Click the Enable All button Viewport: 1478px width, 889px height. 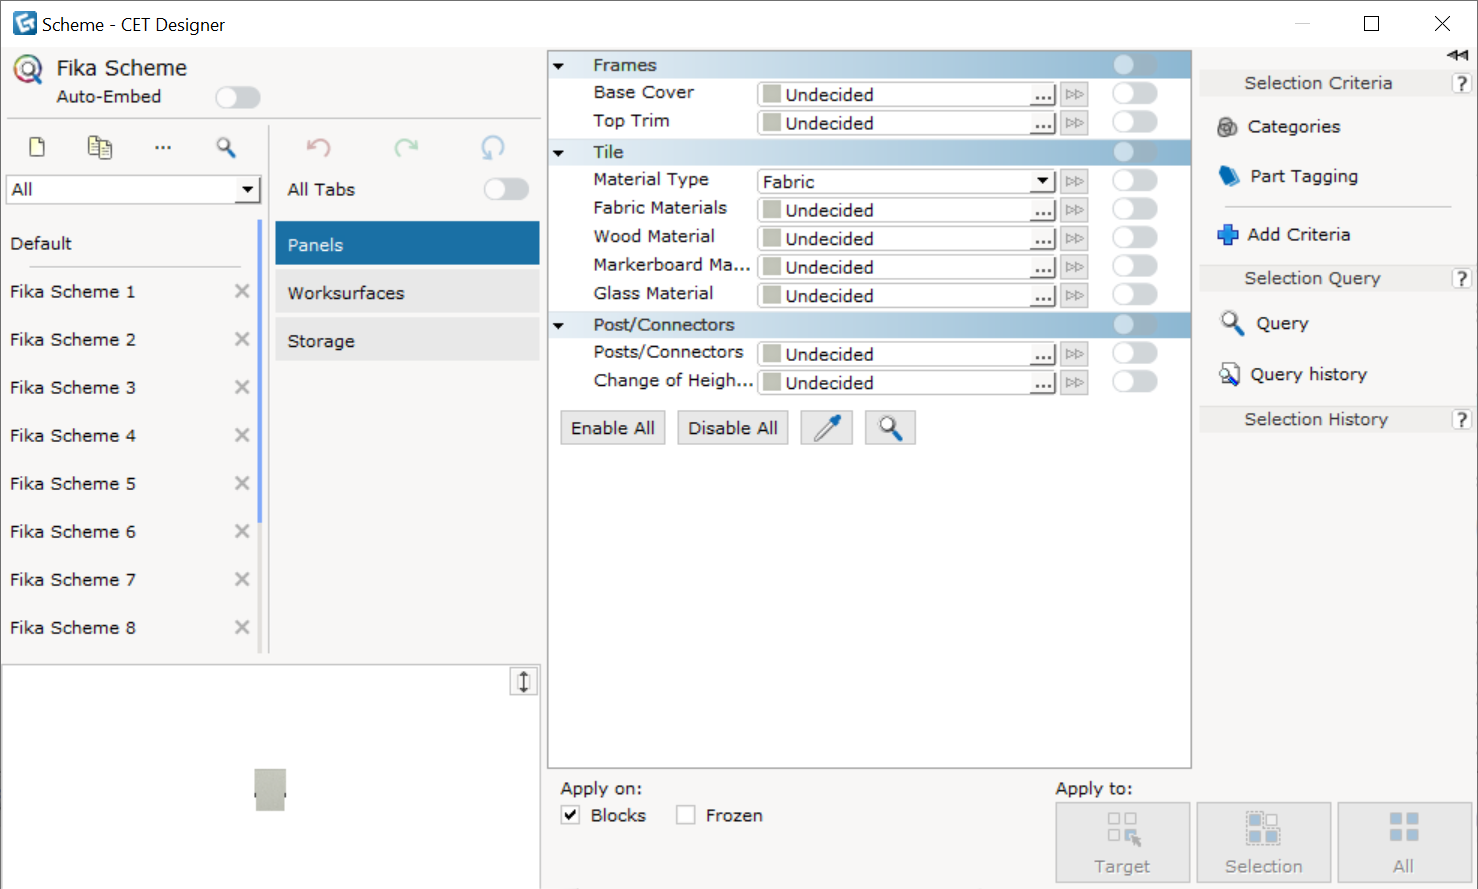tap(613, 428)
